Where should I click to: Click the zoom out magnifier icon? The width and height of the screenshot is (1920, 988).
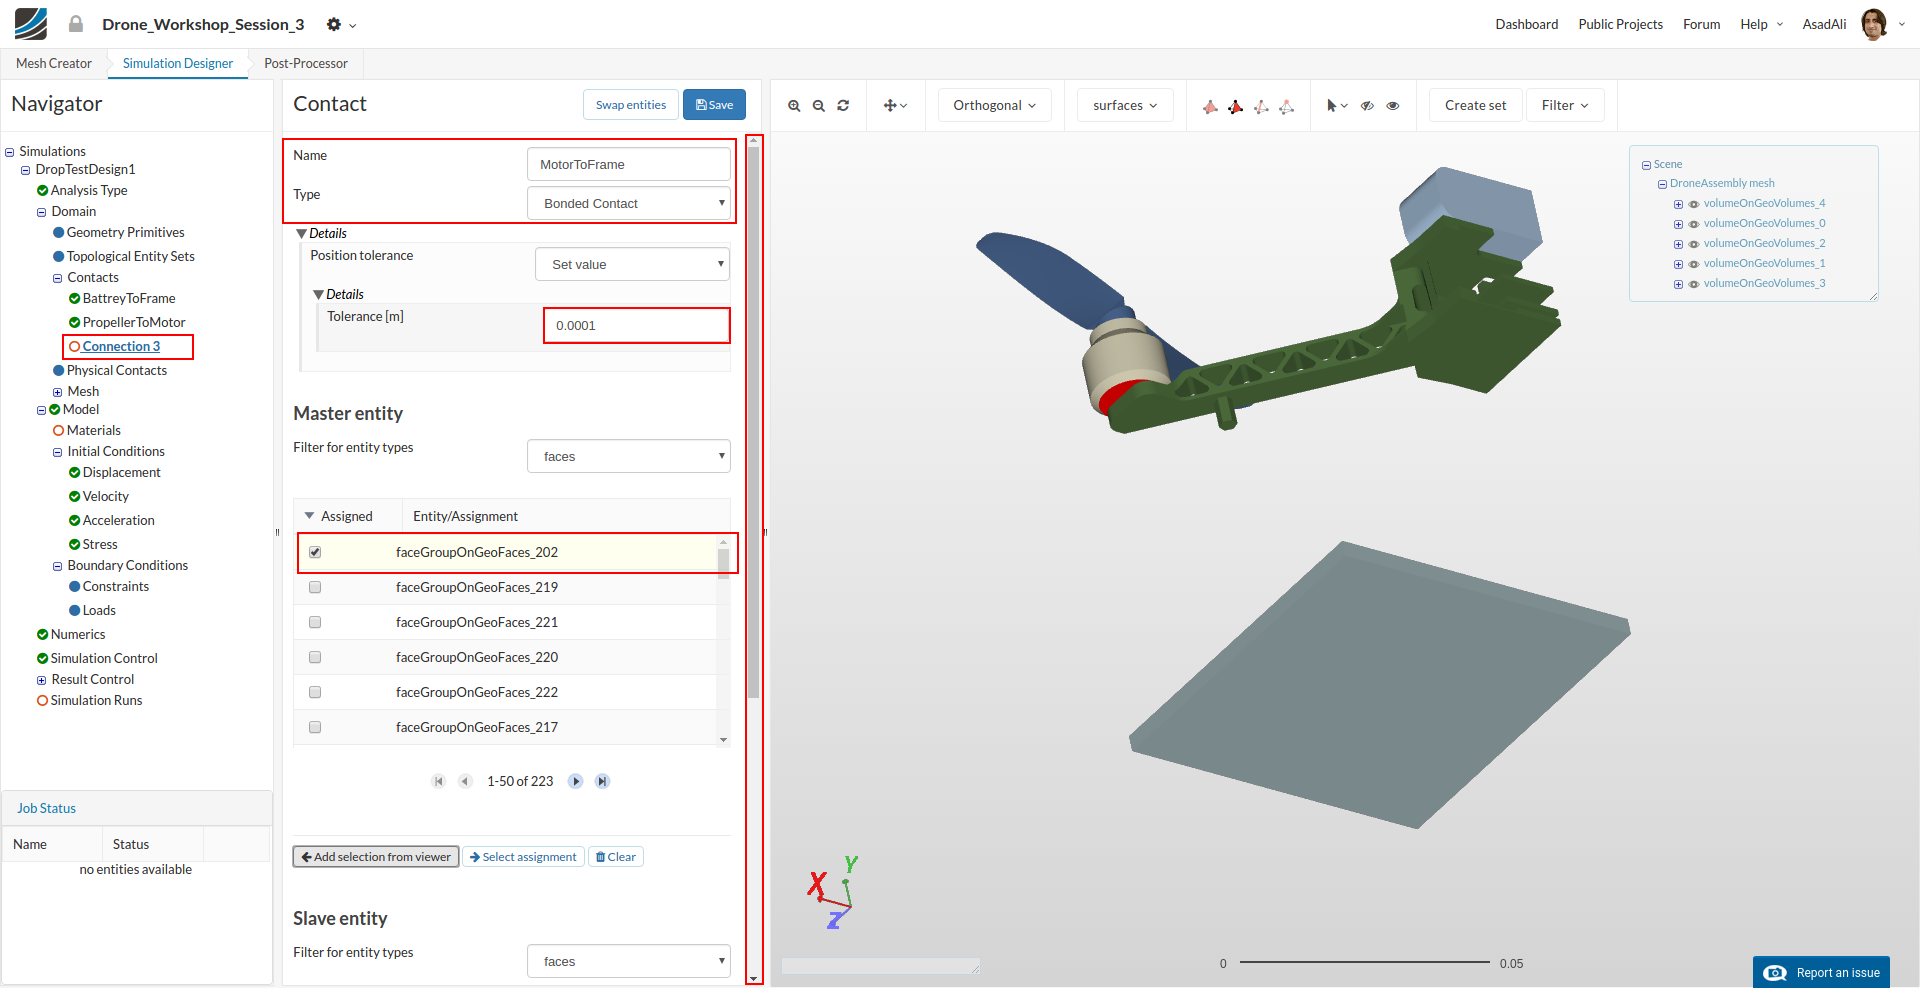click(819, 106)
